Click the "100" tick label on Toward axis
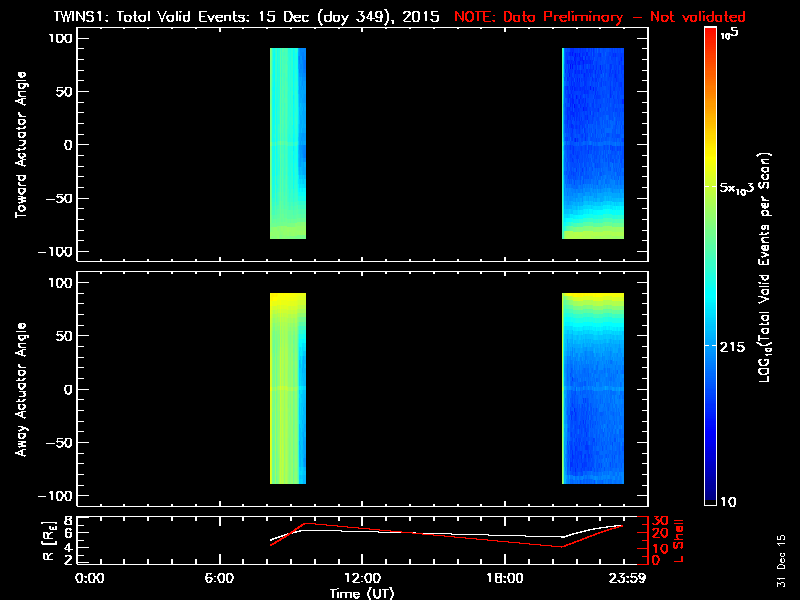 60,38
